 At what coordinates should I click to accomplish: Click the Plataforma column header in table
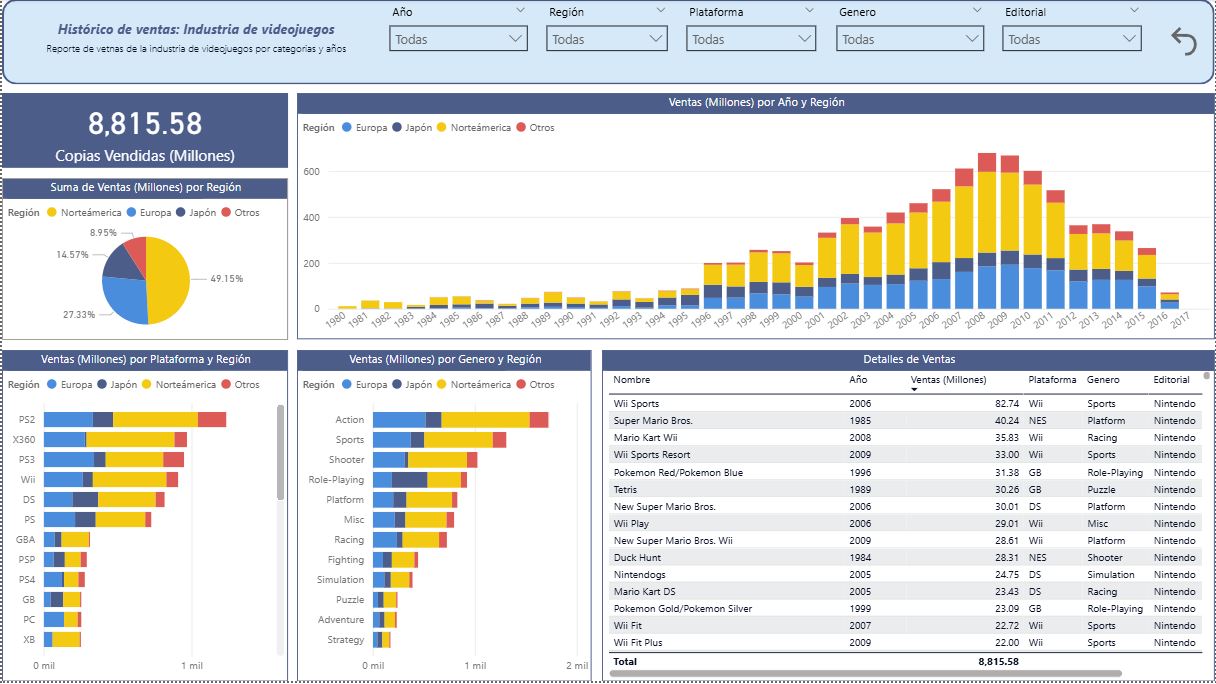tap(1052, 380)
